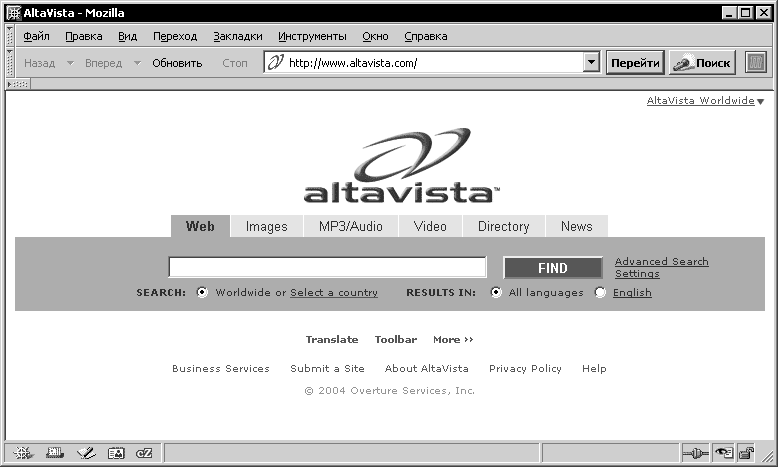Open ChatZilla cZ icon in status bar
This screenshot has width=778, height=467.
(144, 453)
